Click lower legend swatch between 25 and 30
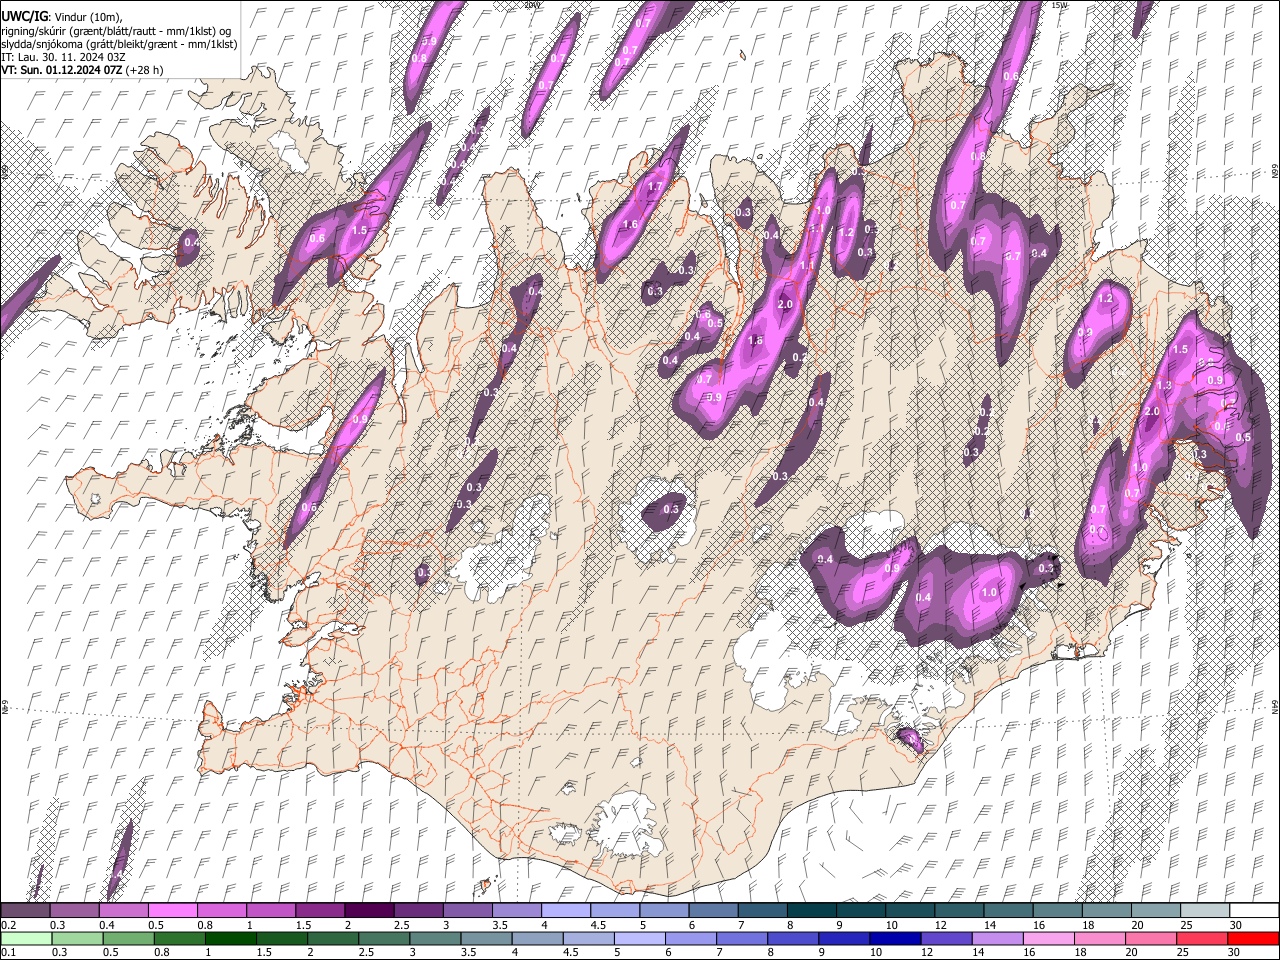 point(1200,939)
